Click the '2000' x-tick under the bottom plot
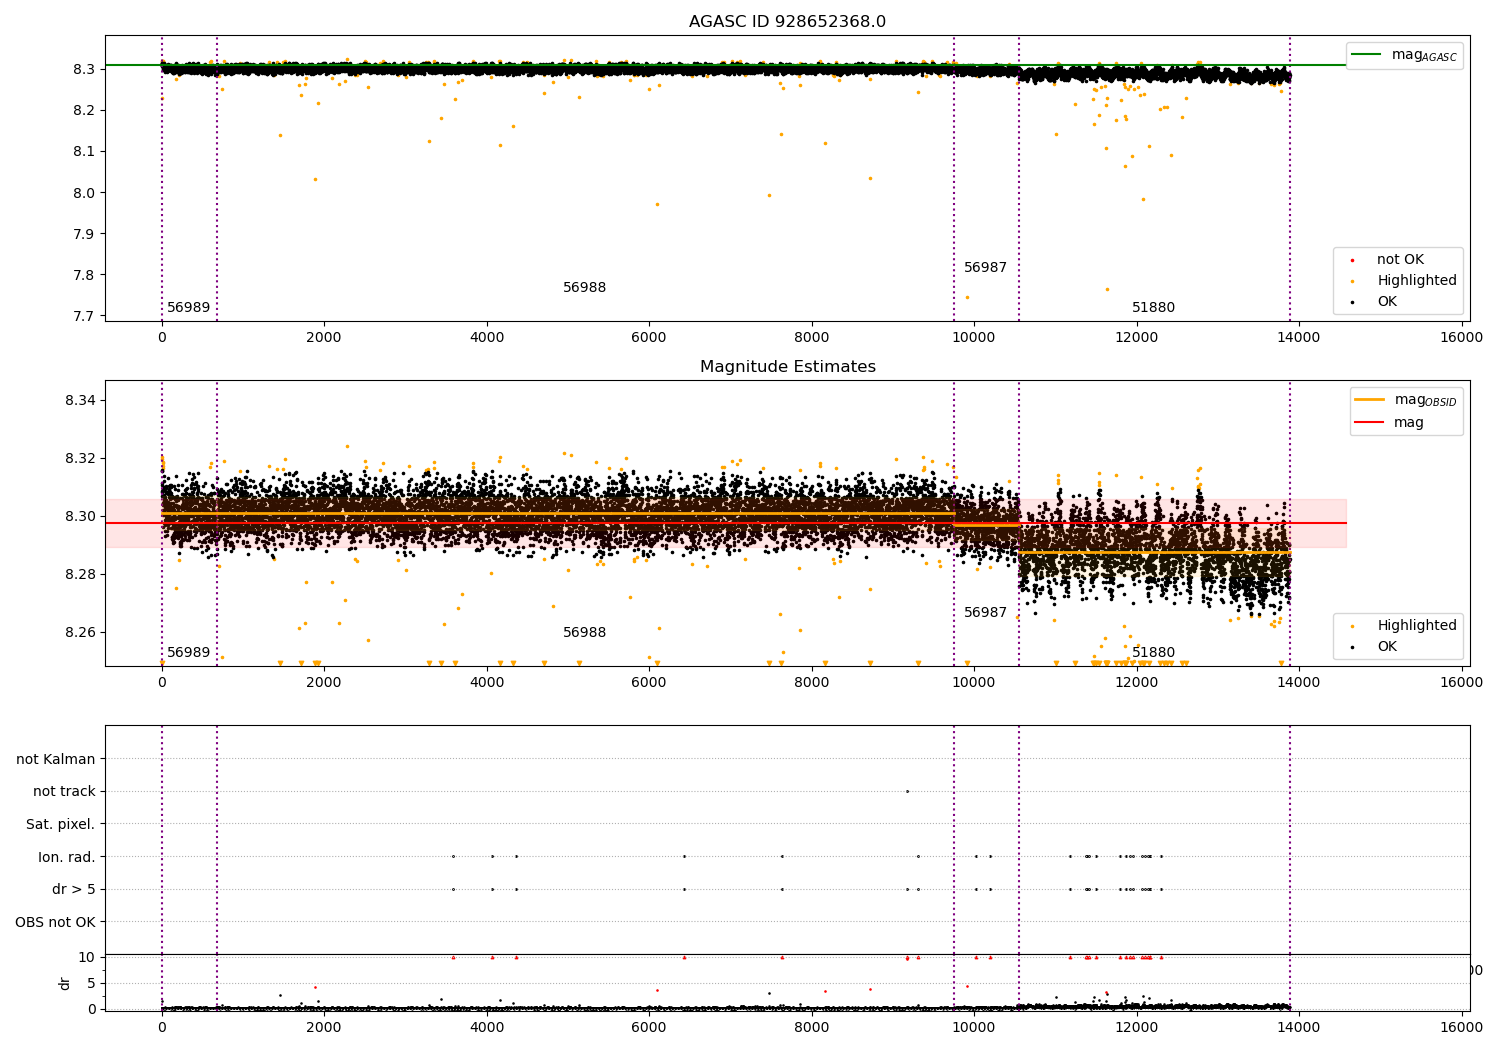The height and width of the screenshot is (1050, 1500). pyautogui.click(x=324, y=1028)
